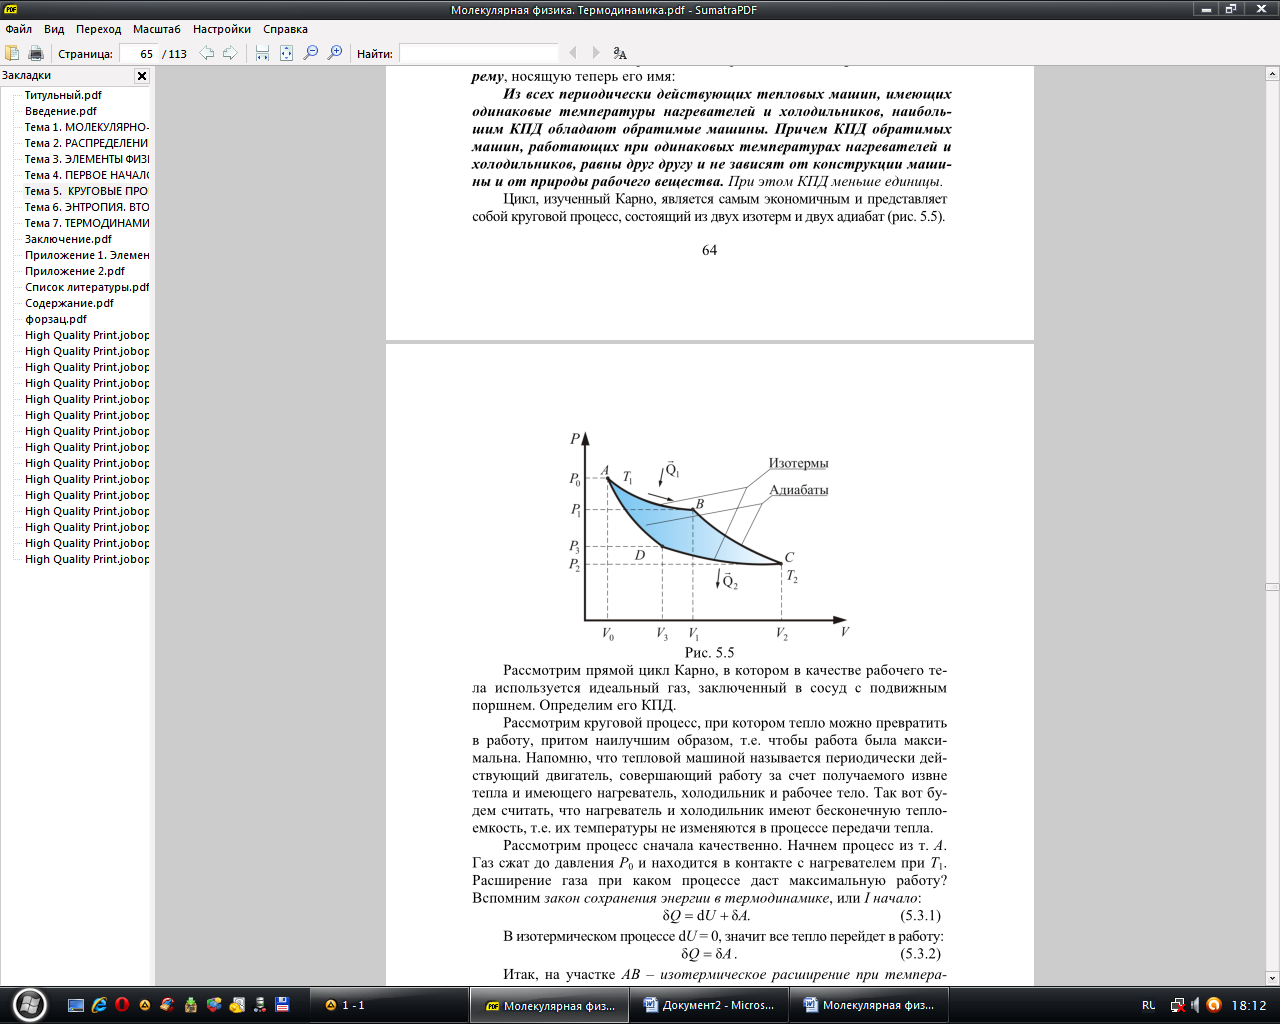The image size is (1280, 1024).
Task: Open the Файл menu
Action: coord(19,29)
